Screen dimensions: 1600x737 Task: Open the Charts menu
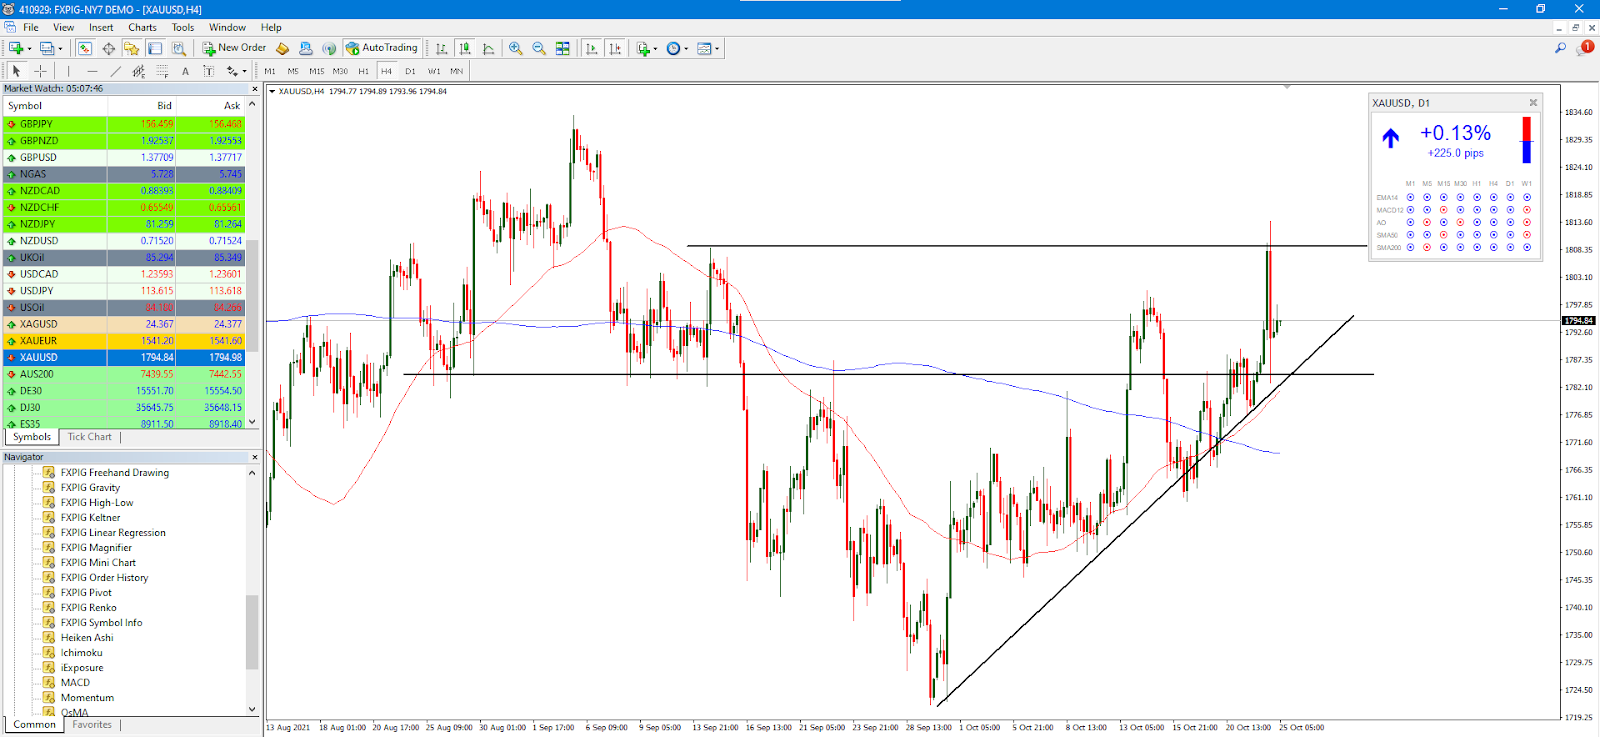click(142, 27)
